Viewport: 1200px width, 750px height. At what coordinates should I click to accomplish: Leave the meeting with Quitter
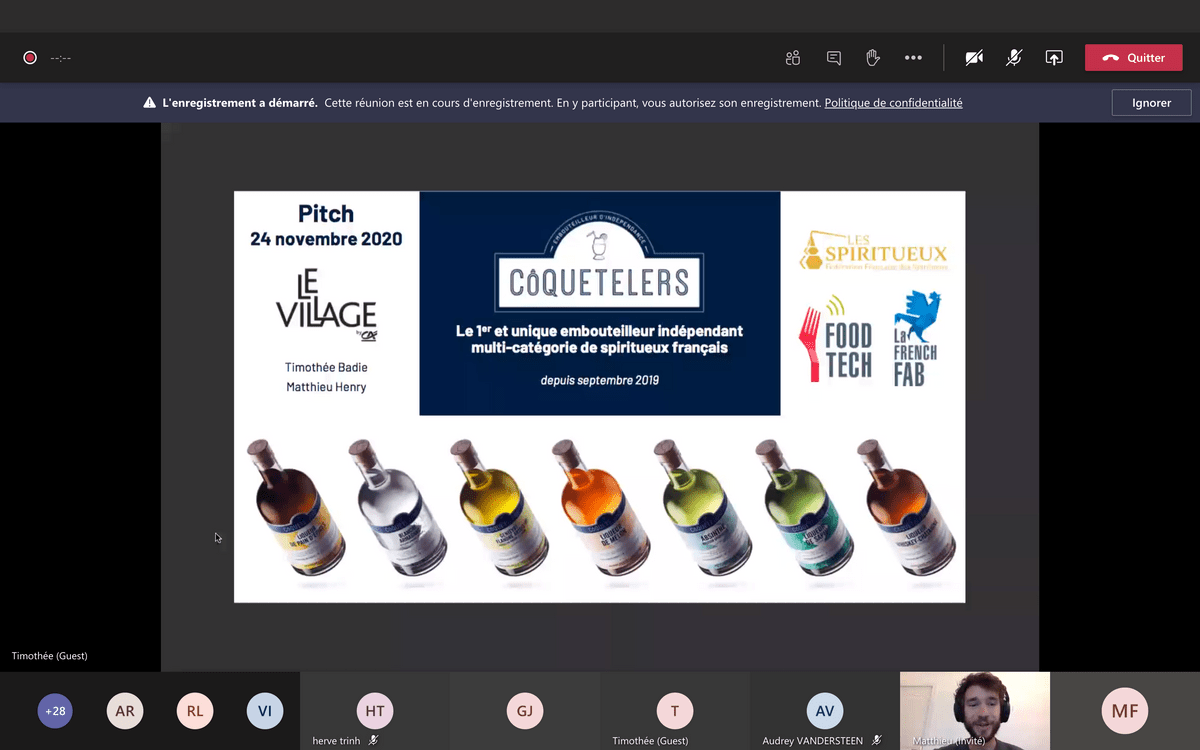[1133, 58]
